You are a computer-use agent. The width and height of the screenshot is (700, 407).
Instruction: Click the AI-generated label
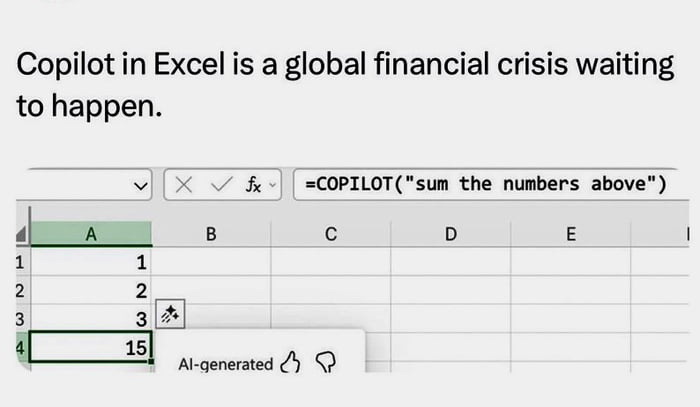225,364
